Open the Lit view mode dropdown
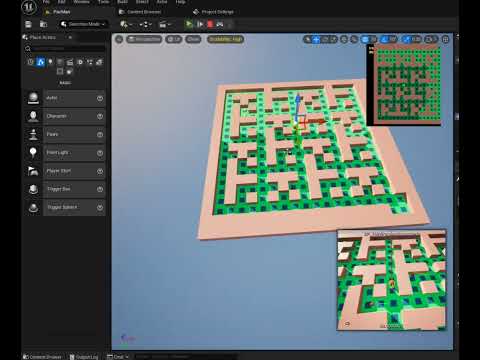Screen dimensions: 480x360 (x=174, y=39)
